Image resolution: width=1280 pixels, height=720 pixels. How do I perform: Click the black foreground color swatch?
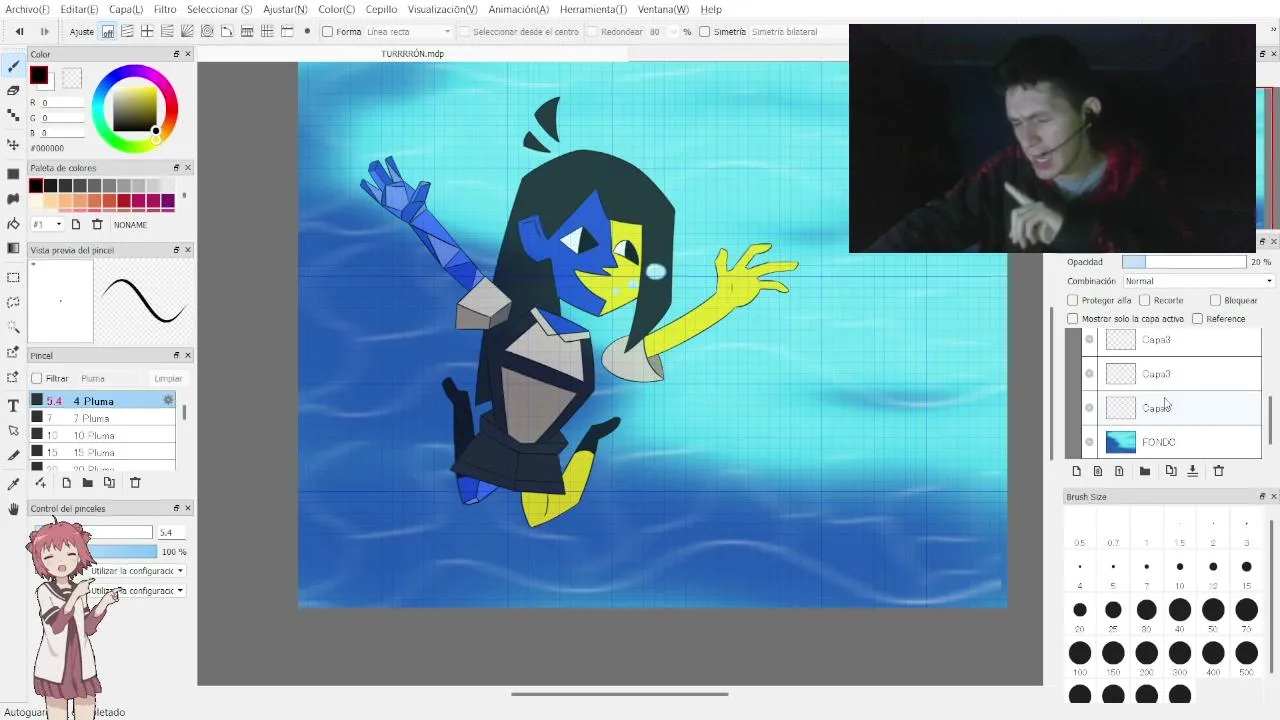39,75
